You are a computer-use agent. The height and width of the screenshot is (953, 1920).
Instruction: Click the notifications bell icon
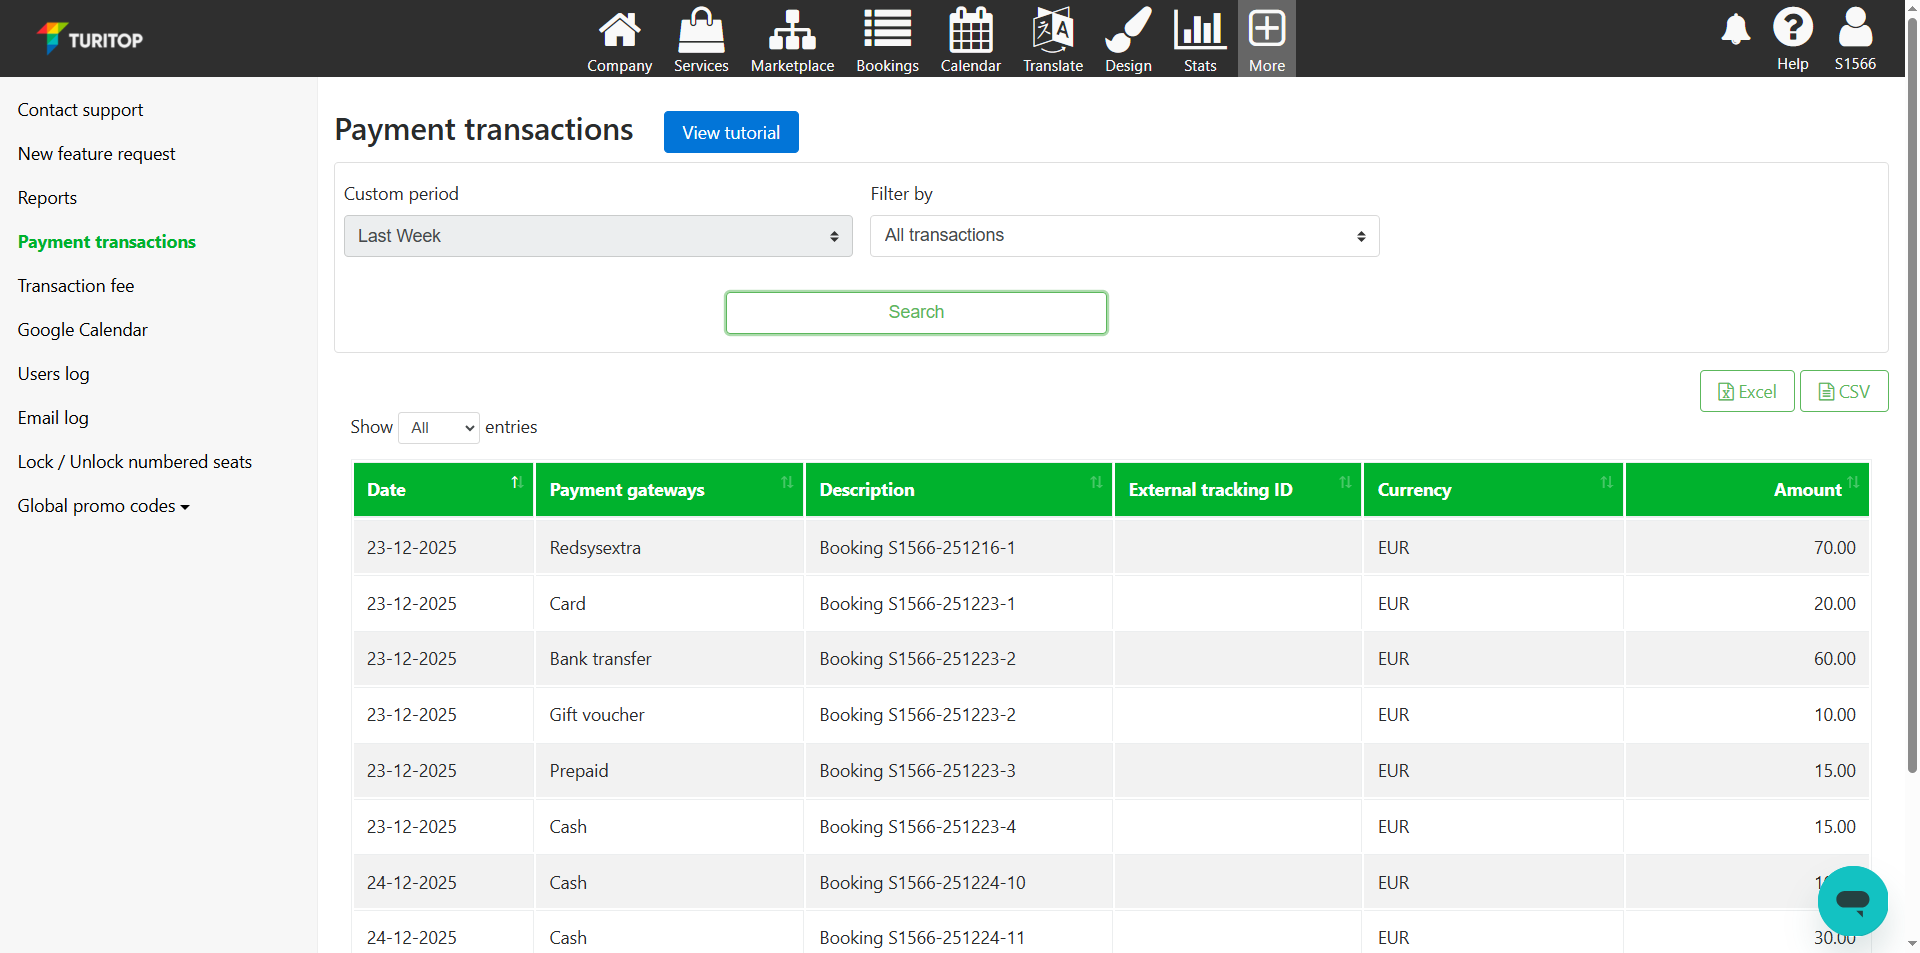click(x=1735, y=30)
